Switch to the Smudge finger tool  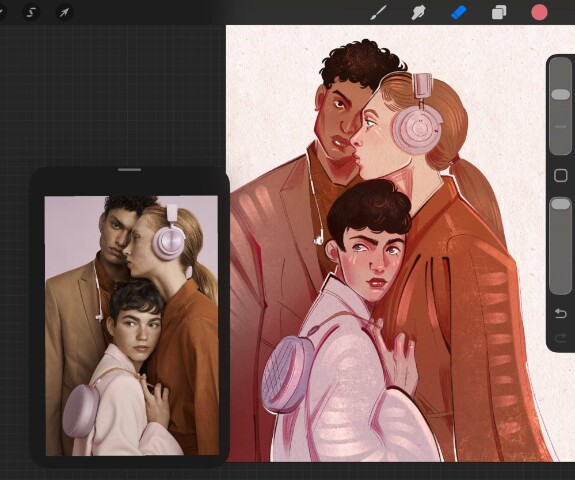[418, 12]
